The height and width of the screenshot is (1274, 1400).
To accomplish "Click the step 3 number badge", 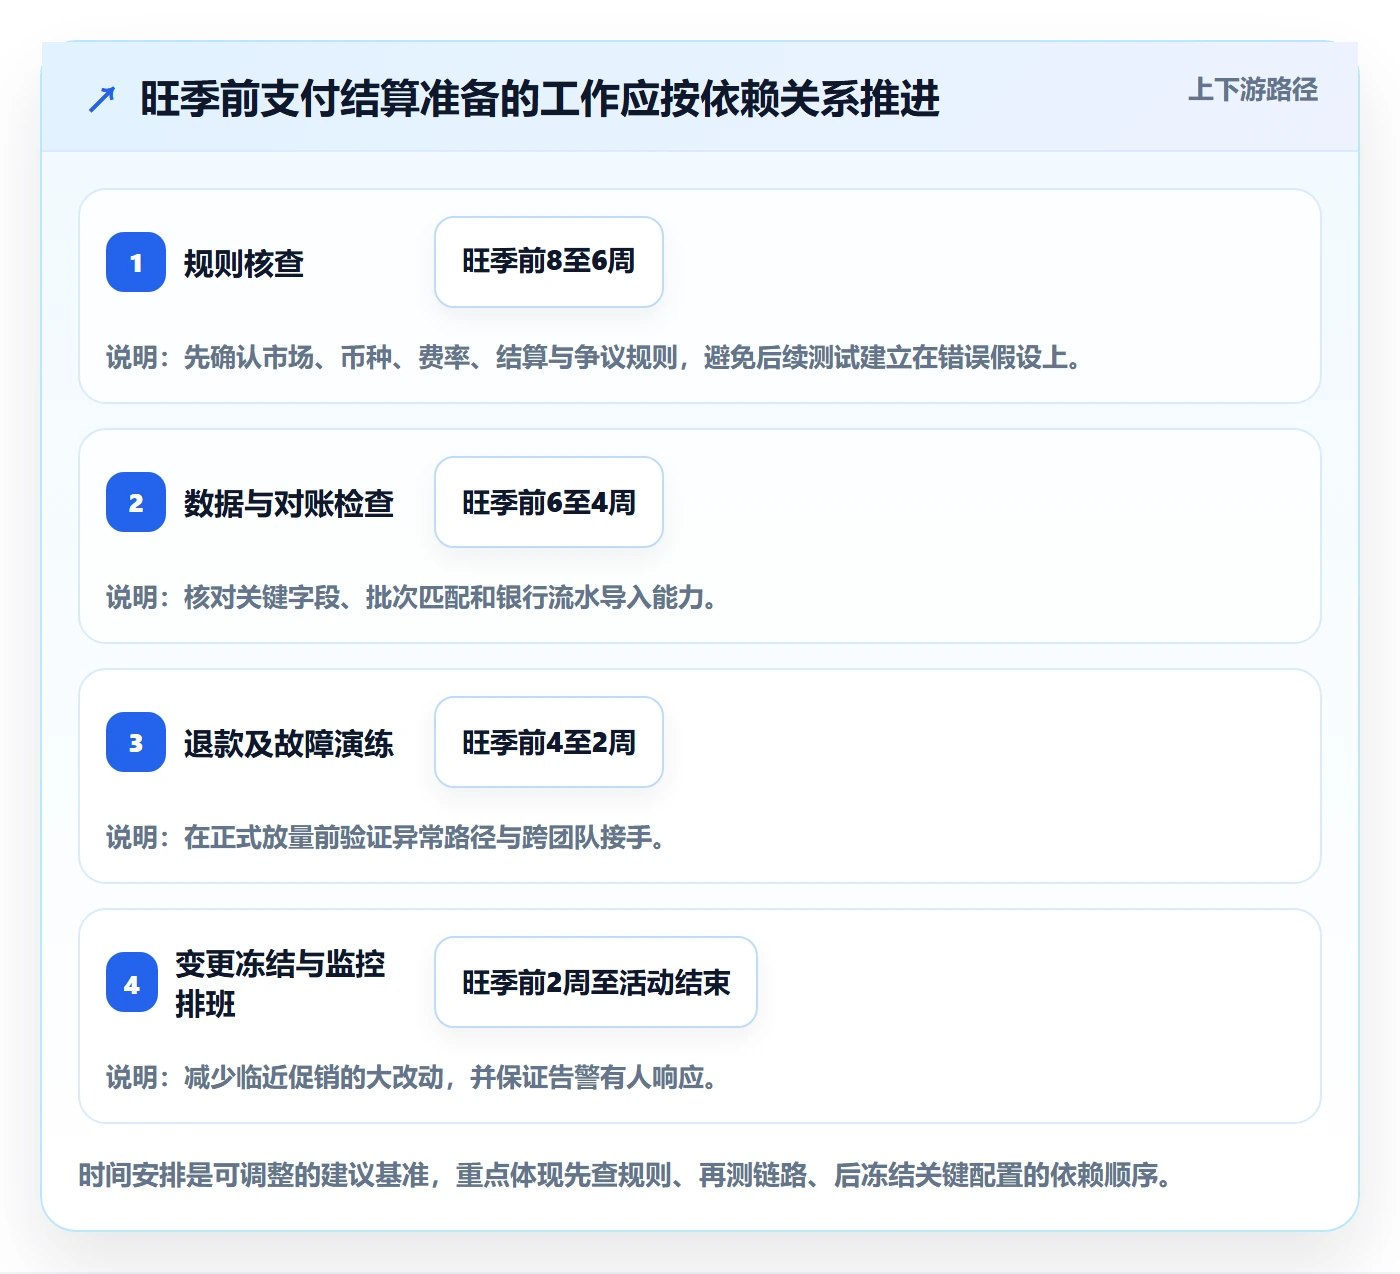I will click(136, 742).
